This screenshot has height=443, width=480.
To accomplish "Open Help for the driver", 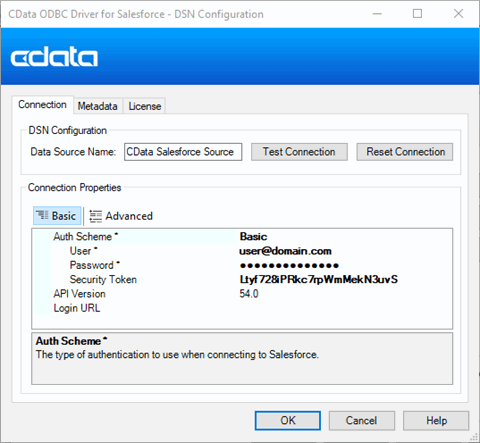I will [436, 421].
